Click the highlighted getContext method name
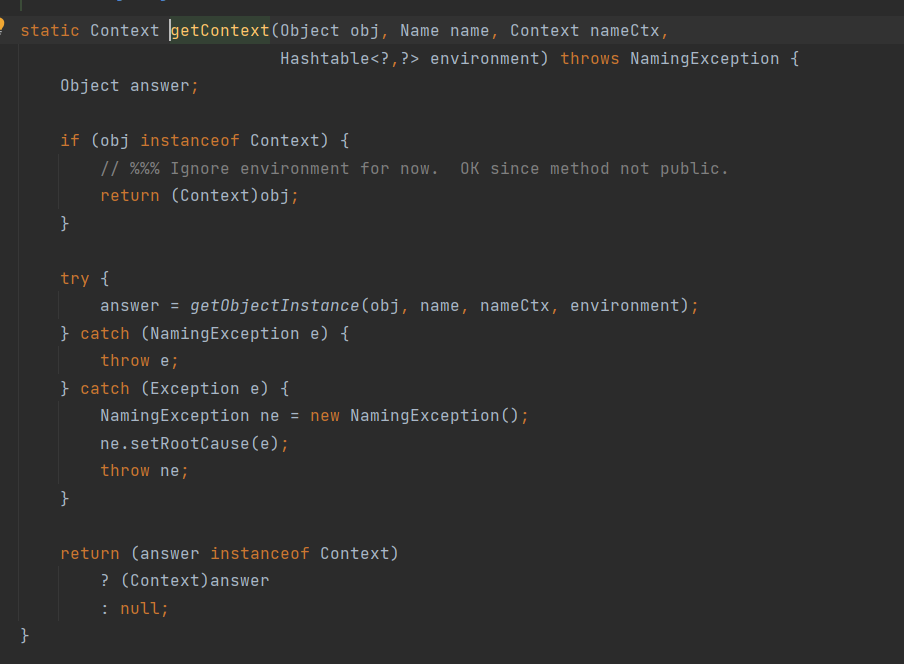 click(x=220, y=30)
